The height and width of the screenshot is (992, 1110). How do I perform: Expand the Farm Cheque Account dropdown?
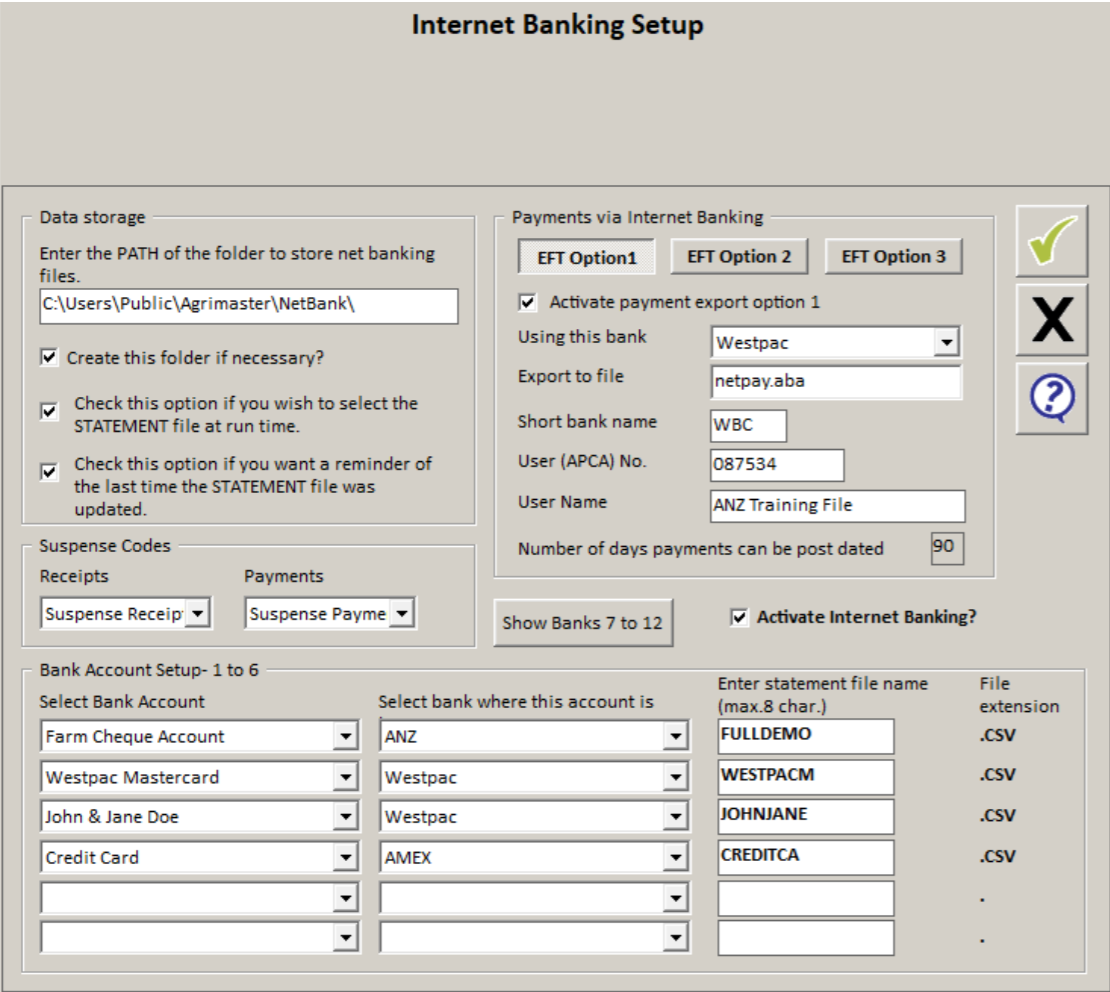tap(345, 736)
